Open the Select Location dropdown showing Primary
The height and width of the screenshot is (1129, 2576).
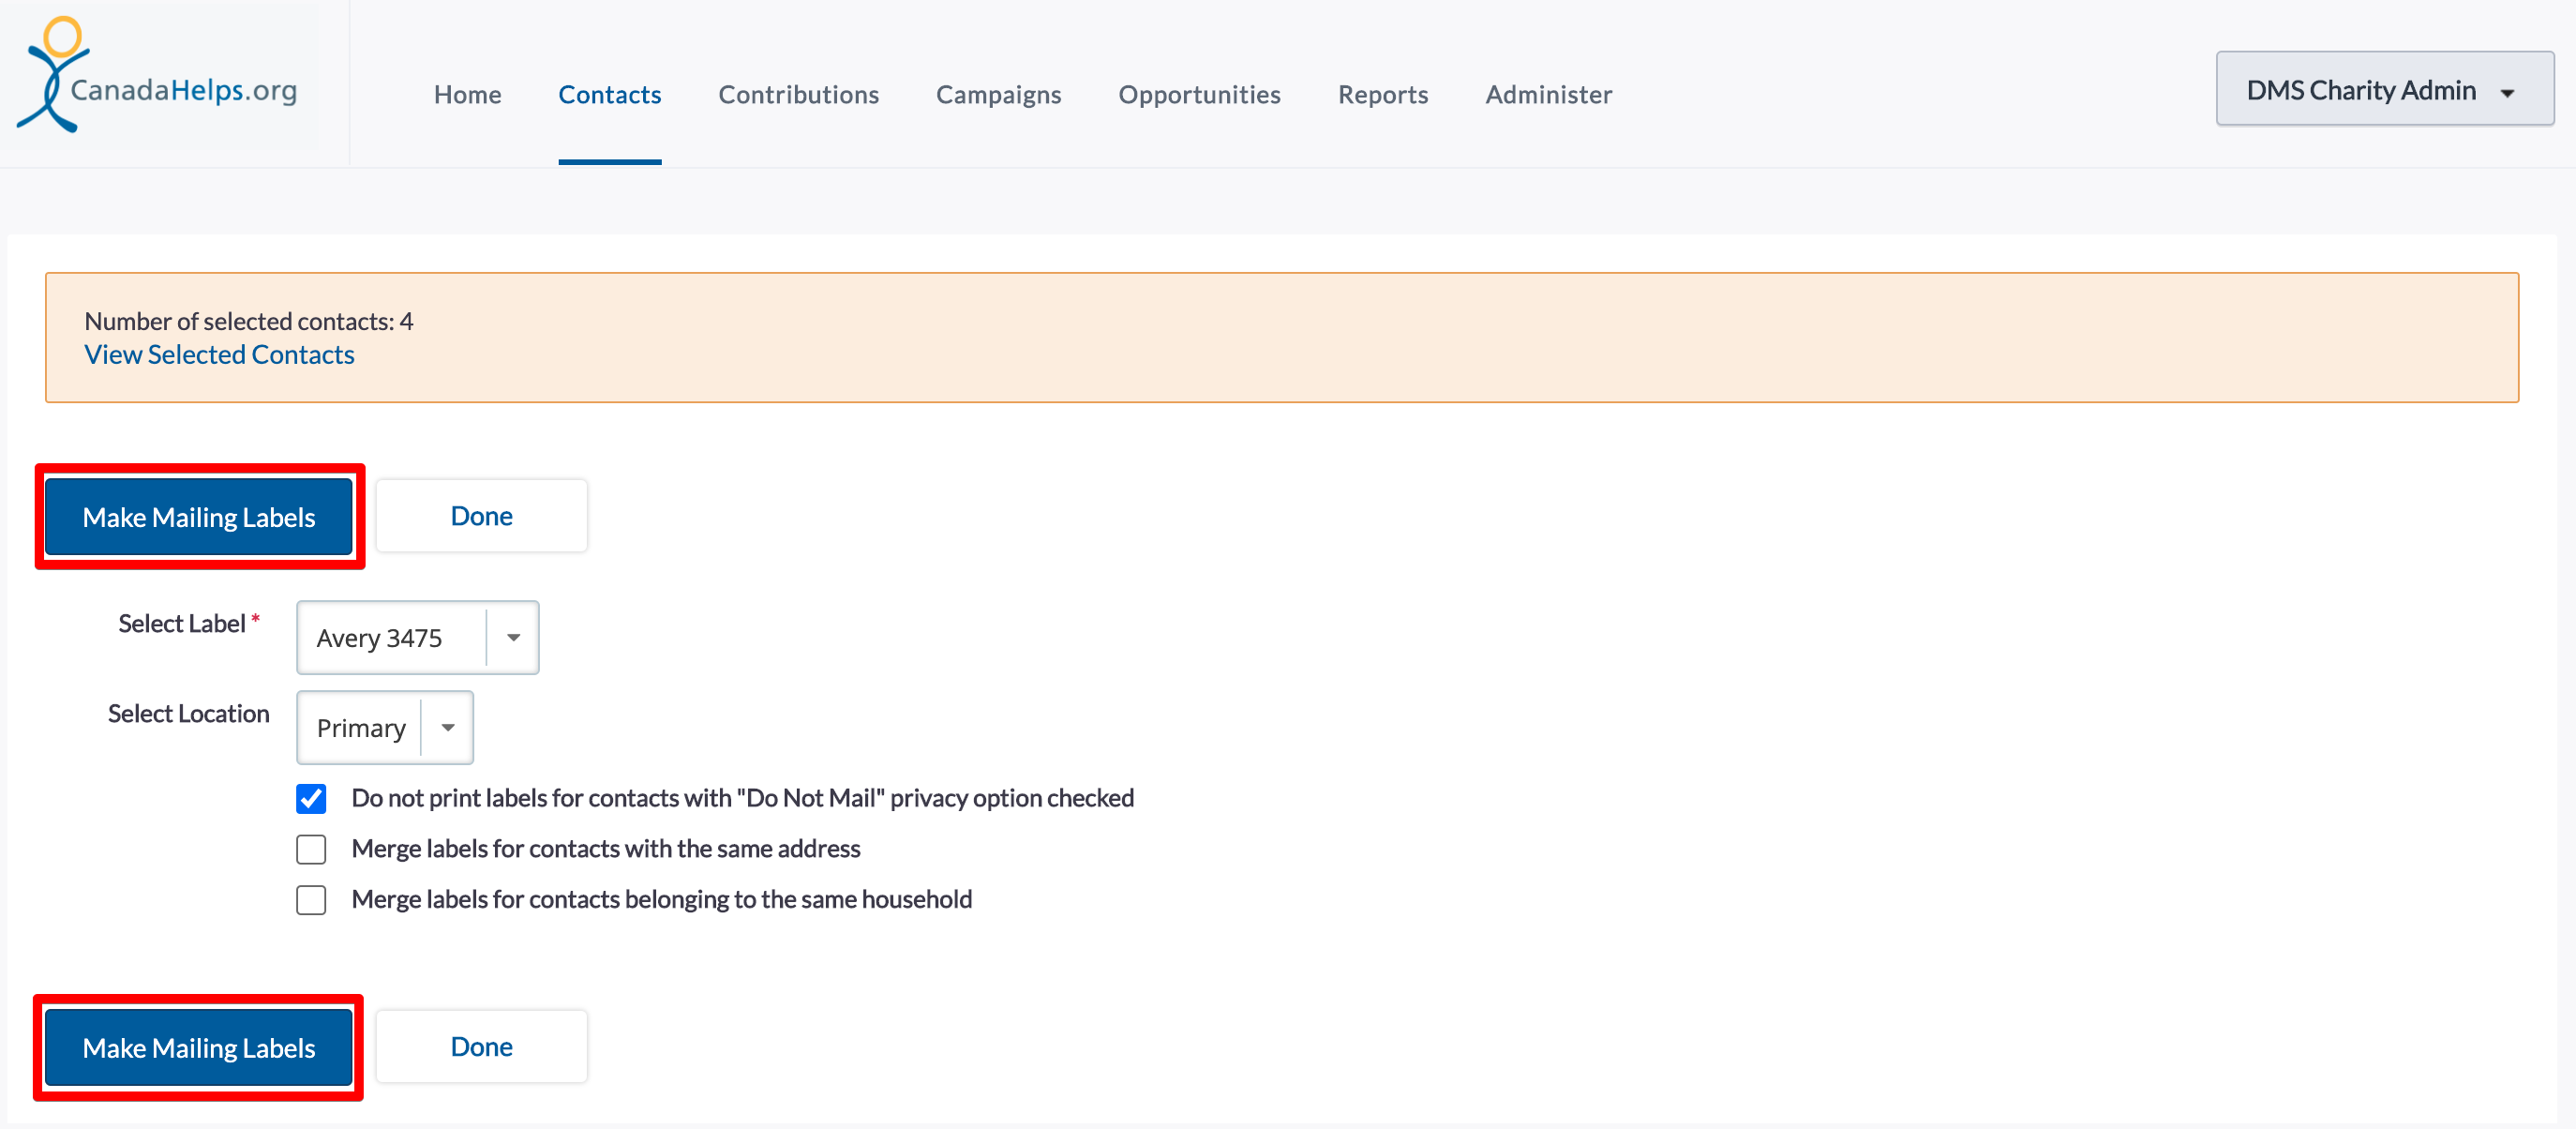click(384, 727)
